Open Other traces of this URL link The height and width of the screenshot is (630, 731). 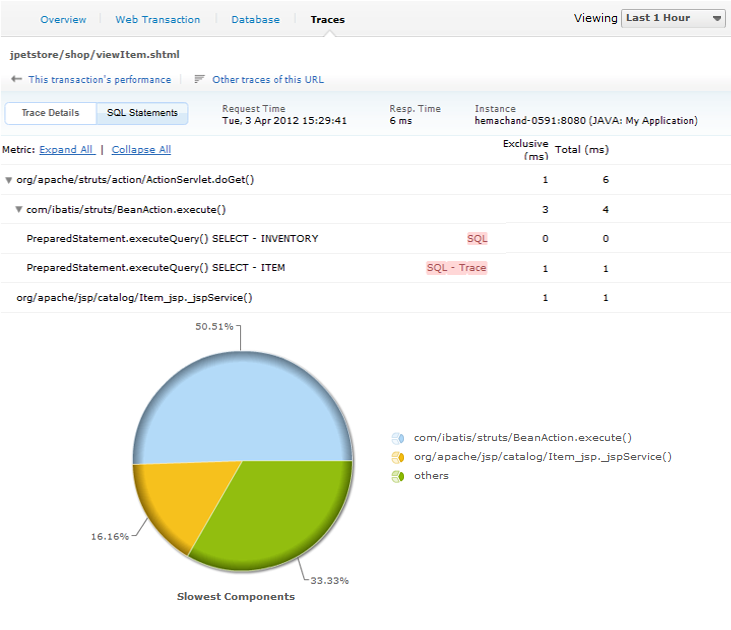point(268,79)
